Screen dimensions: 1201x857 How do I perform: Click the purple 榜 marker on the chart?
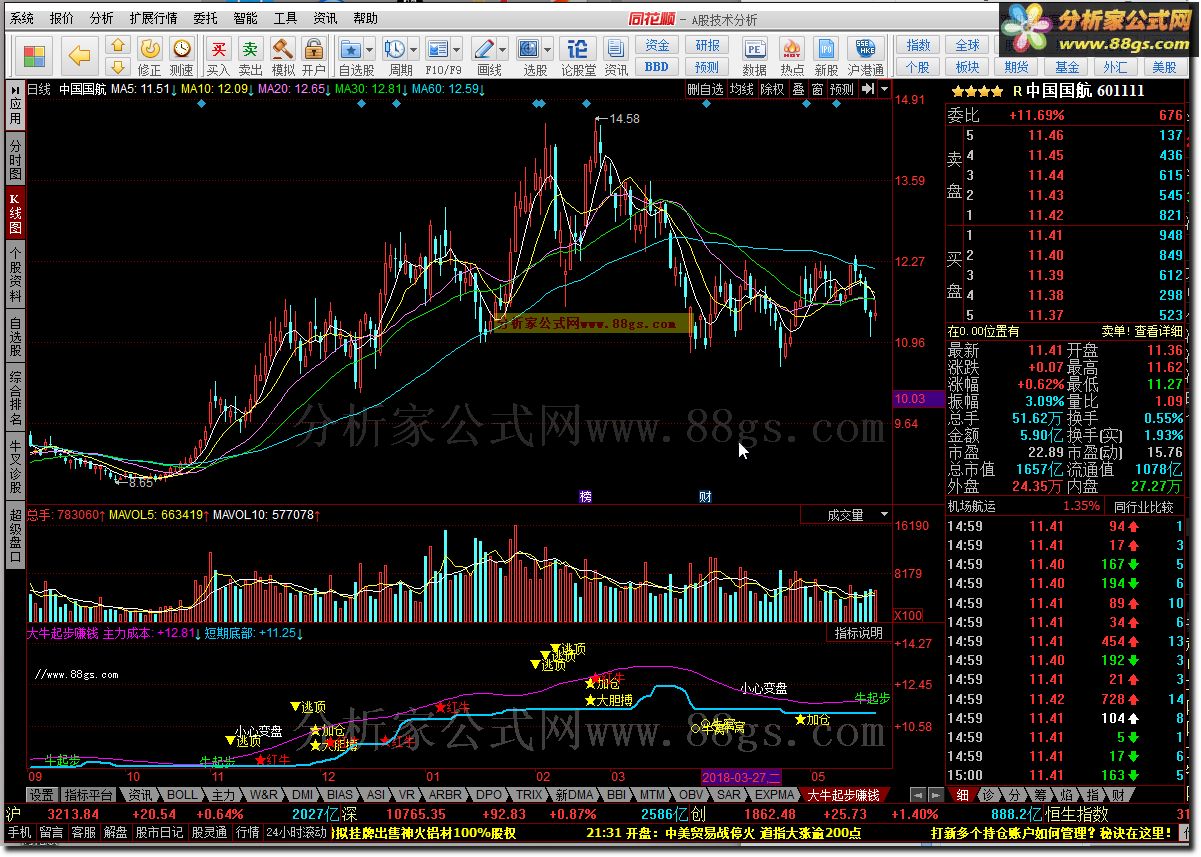[x=585, y=496]
